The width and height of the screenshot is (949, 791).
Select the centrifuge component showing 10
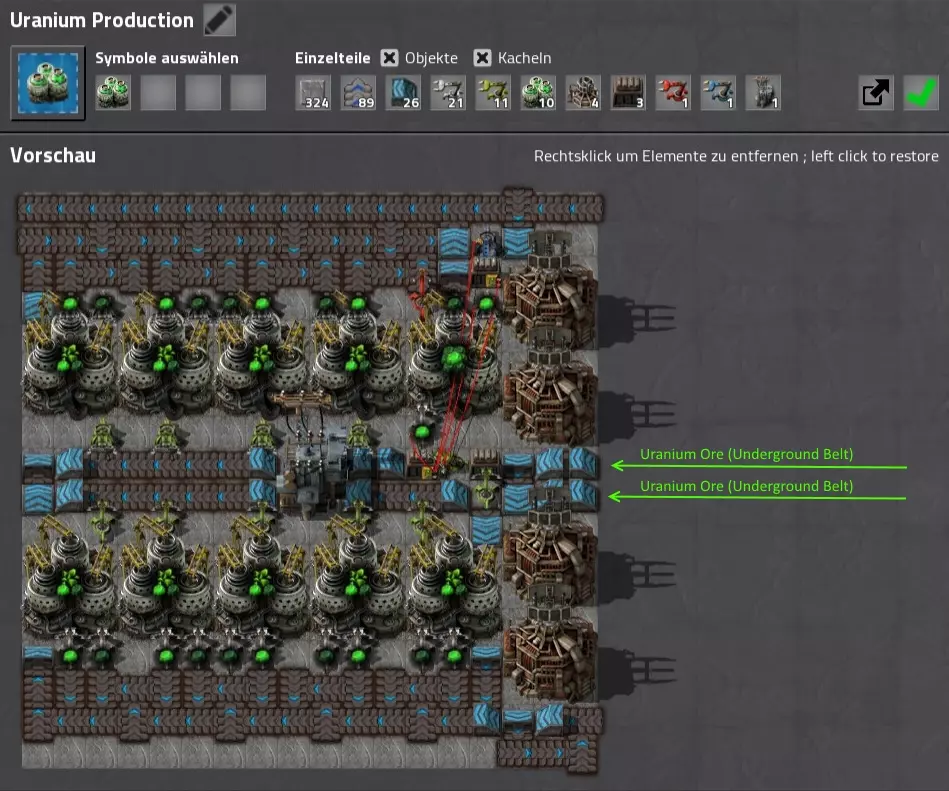(538, 93)
